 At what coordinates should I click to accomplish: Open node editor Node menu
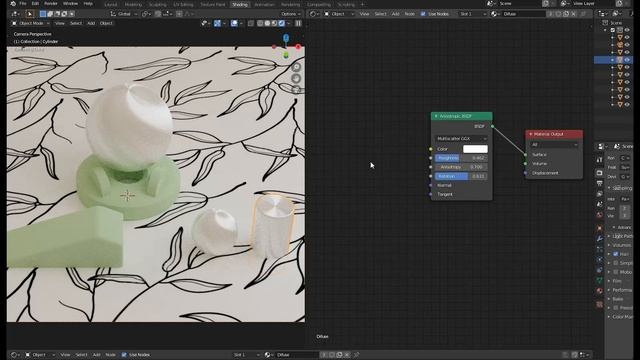[x=409, y=14]
